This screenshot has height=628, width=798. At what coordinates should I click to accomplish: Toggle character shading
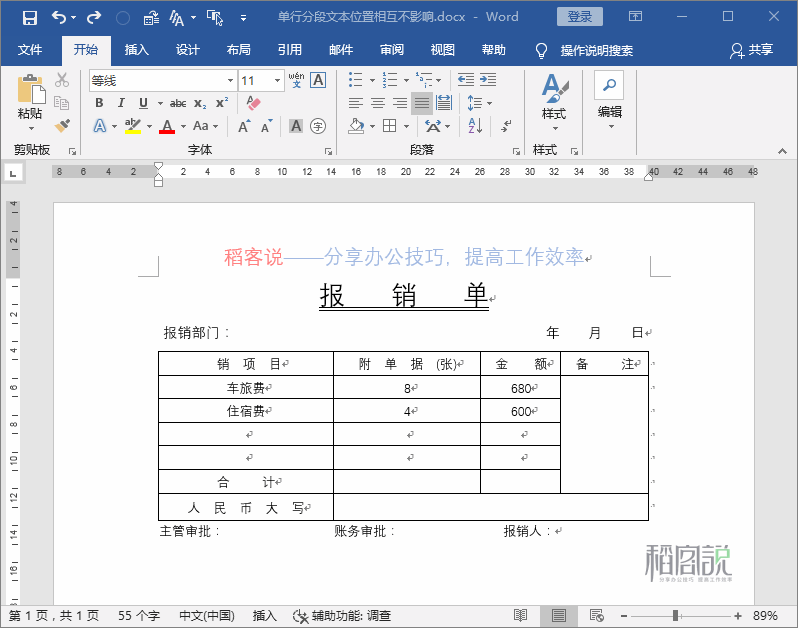pyautogui.click(x=296, y=126)
